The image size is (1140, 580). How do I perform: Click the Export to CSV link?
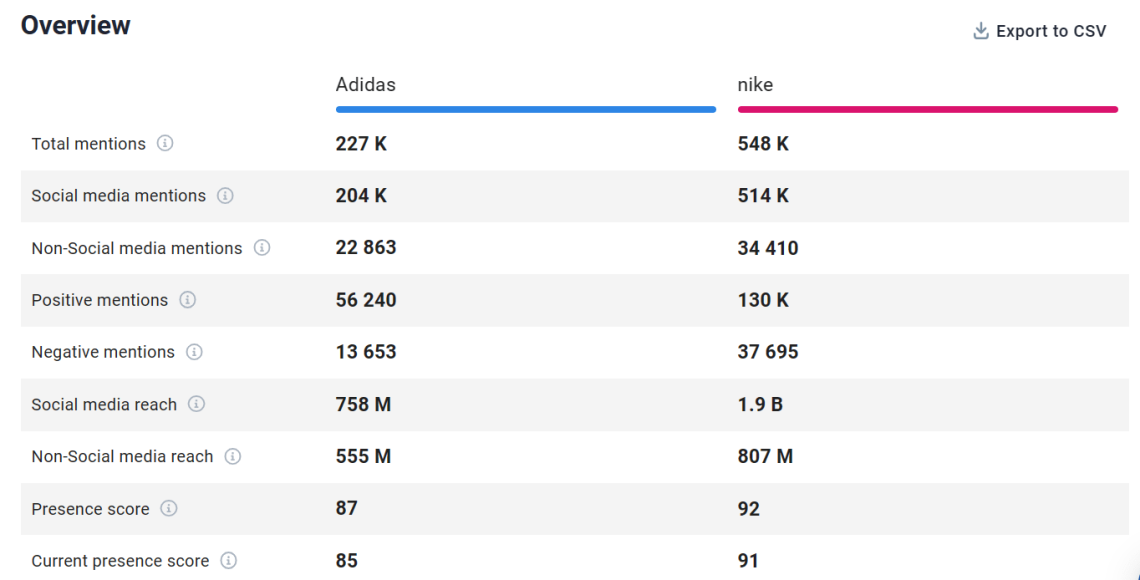click(1050, 31)
